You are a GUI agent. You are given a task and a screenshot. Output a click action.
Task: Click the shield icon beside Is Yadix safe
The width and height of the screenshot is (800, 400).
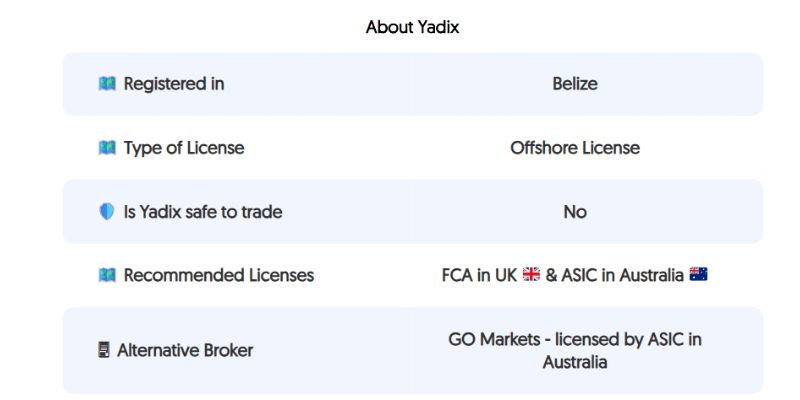107,212
